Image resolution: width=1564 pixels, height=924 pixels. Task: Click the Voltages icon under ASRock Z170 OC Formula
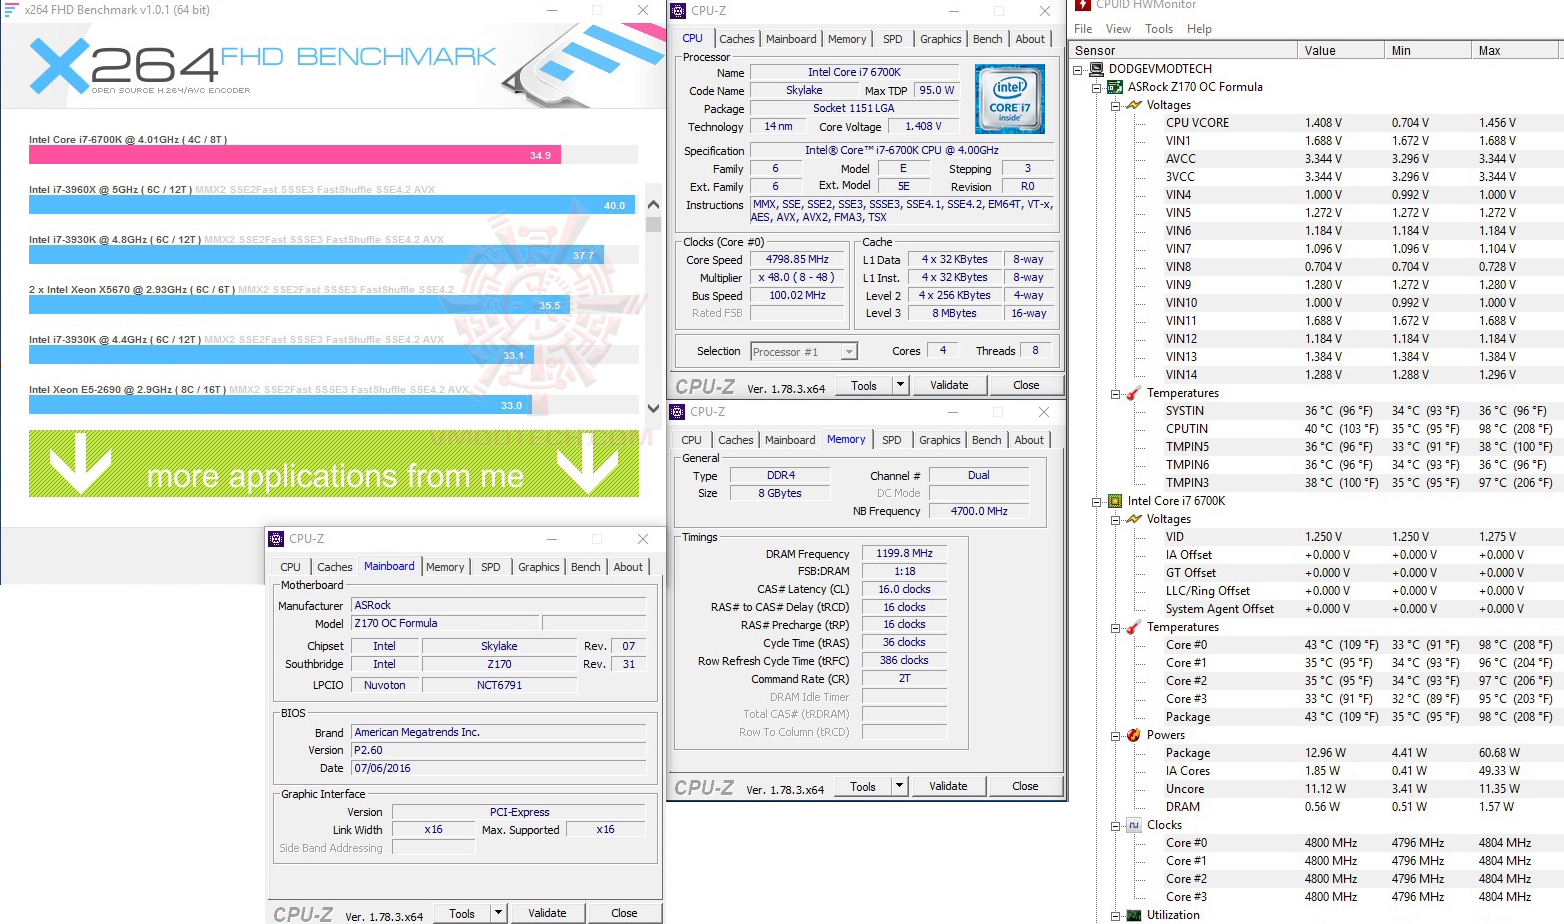1133,104
